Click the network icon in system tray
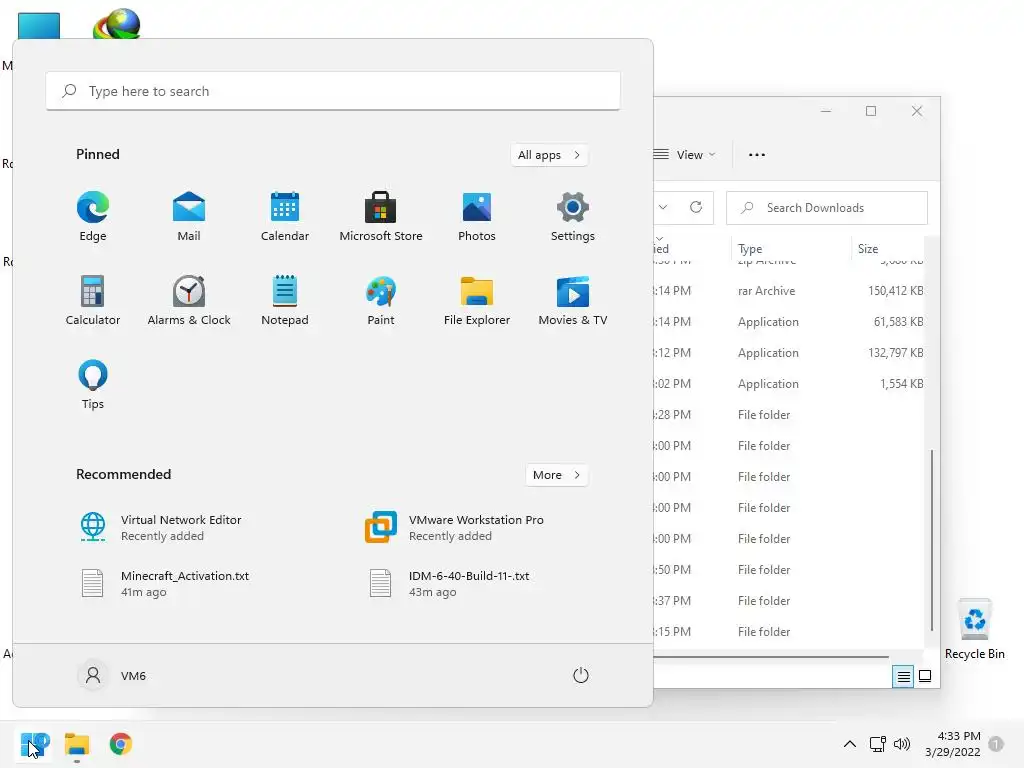This screenshot has width=1024, height=768. point(878,744)
